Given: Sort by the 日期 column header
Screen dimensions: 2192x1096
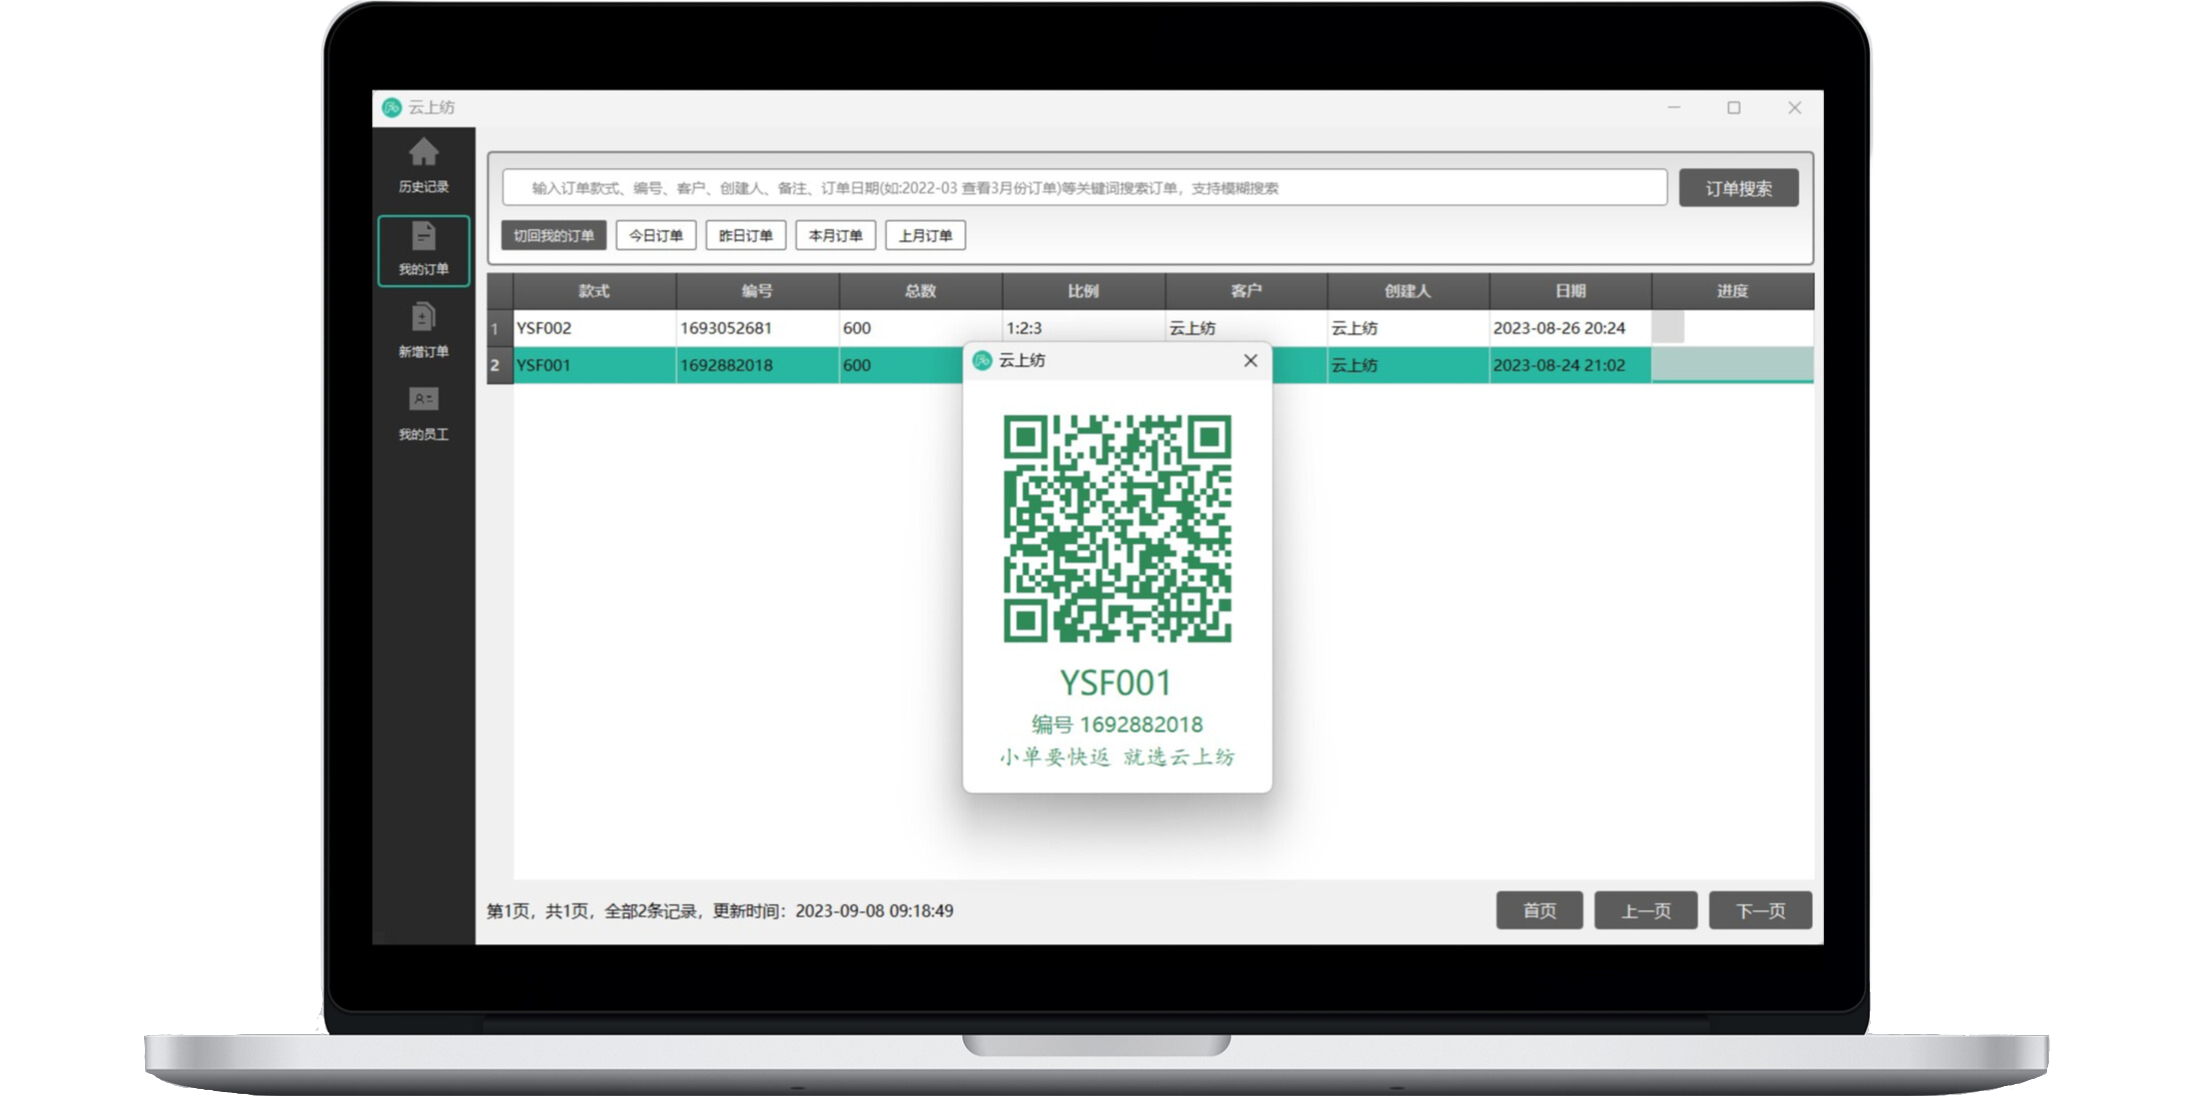Looking at the screenshot, I should coord(1570,291).
